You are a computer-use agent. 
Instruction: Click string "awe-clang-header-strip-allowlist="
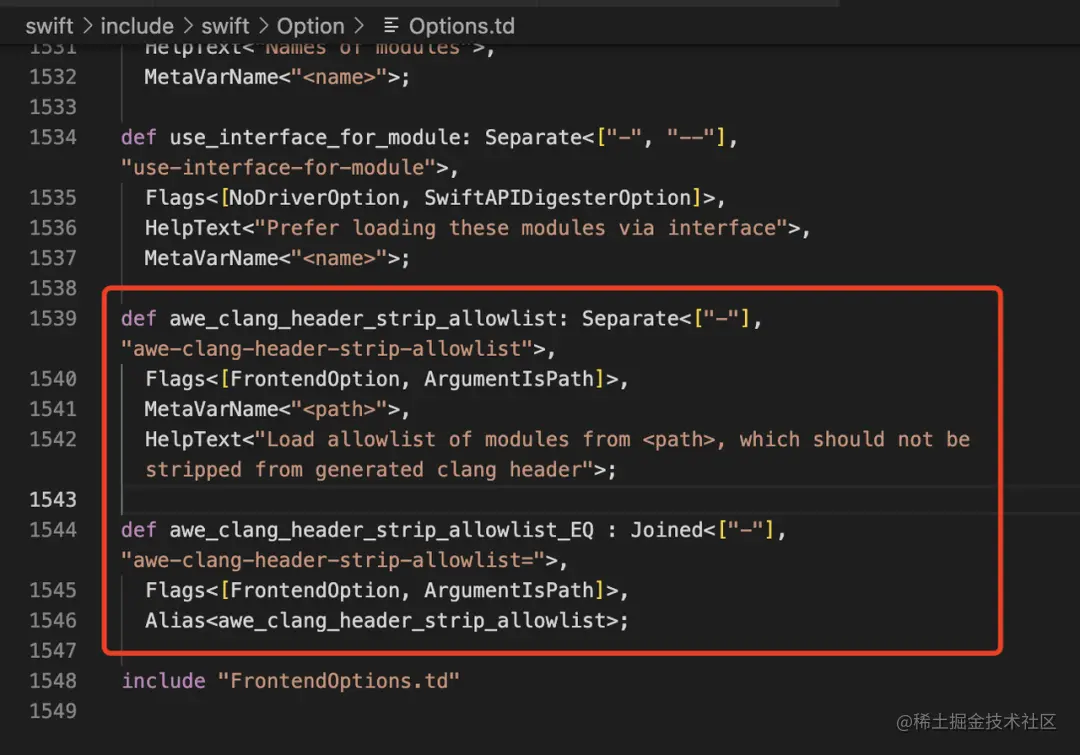333,560
